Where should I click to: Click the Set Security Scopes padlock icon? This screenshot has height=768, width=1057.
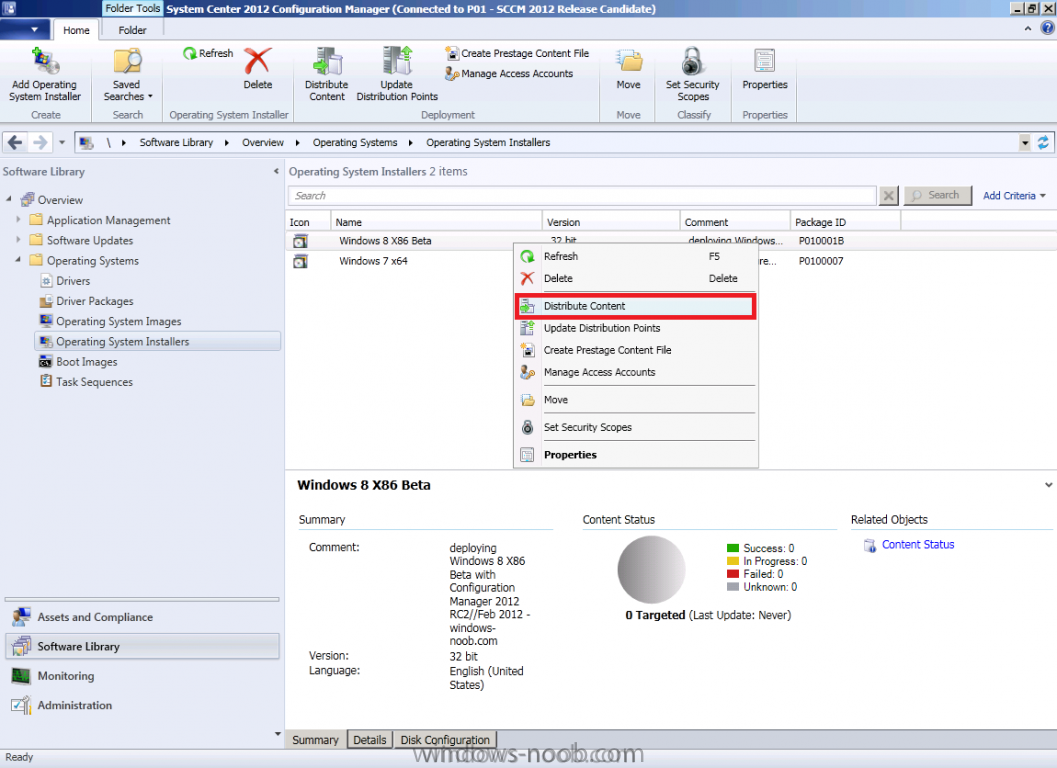[x=692, y=61]
